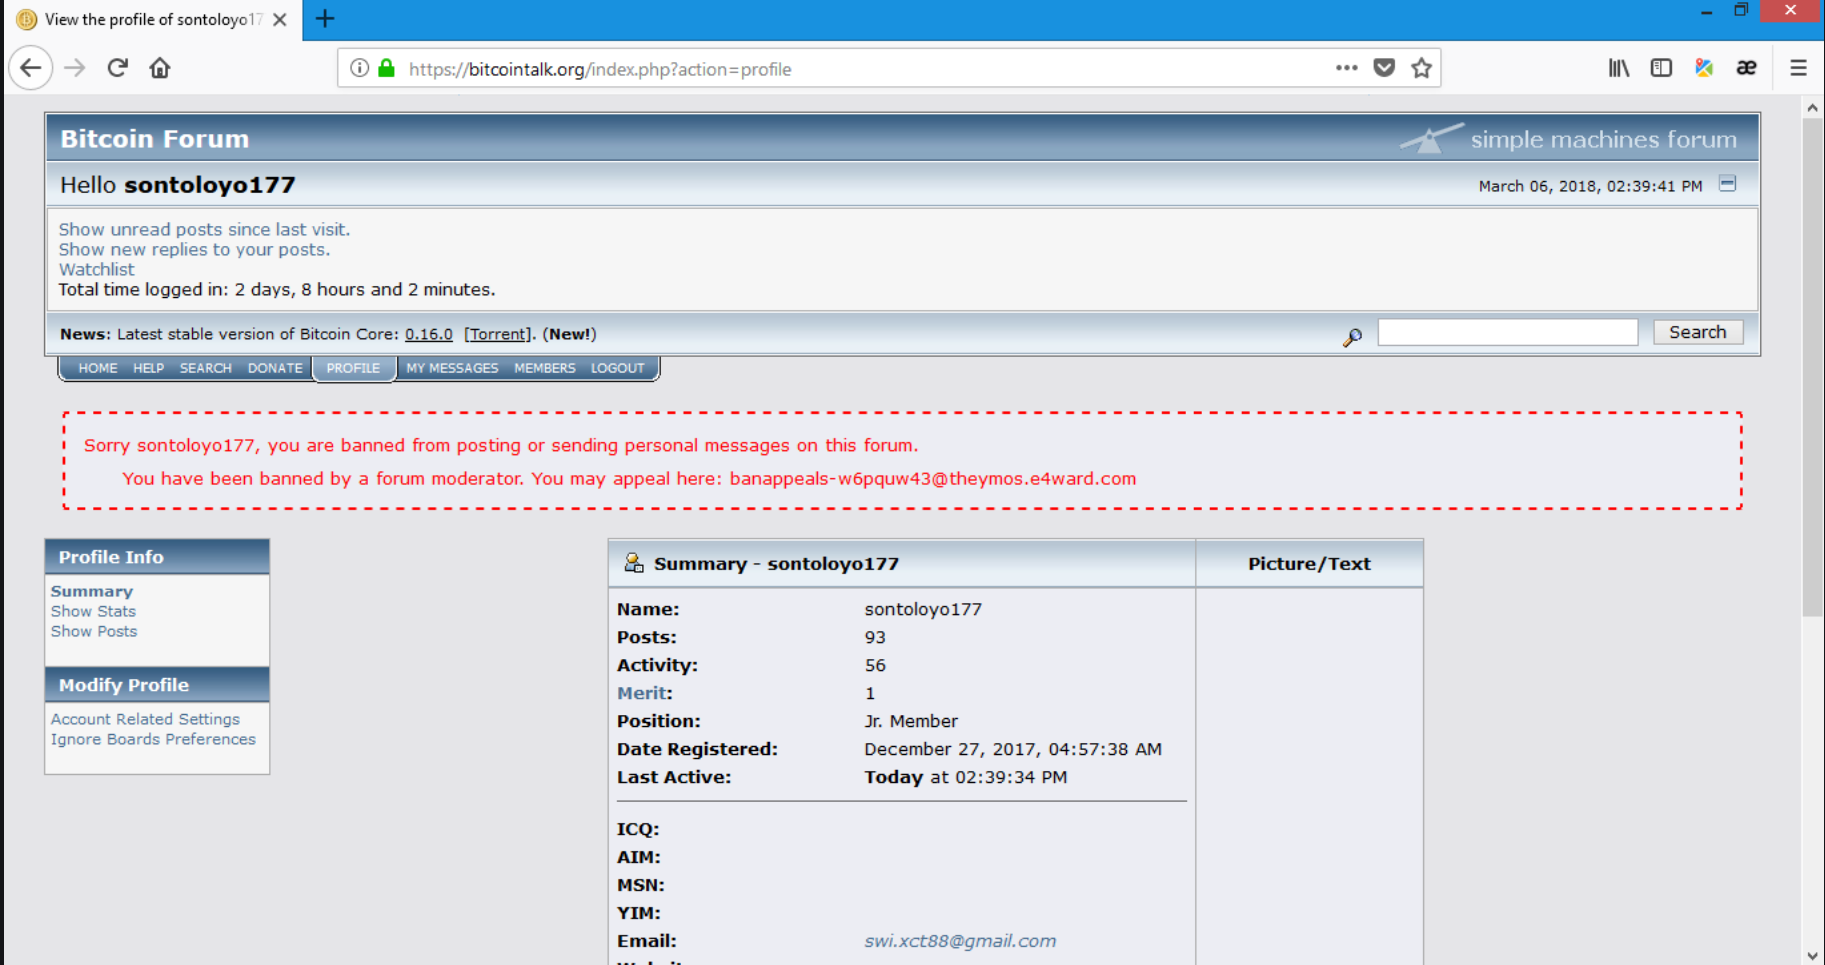Click the ban appeal email address text
The width and height of the screenshot is (1825, 965).
pos(932,478)
